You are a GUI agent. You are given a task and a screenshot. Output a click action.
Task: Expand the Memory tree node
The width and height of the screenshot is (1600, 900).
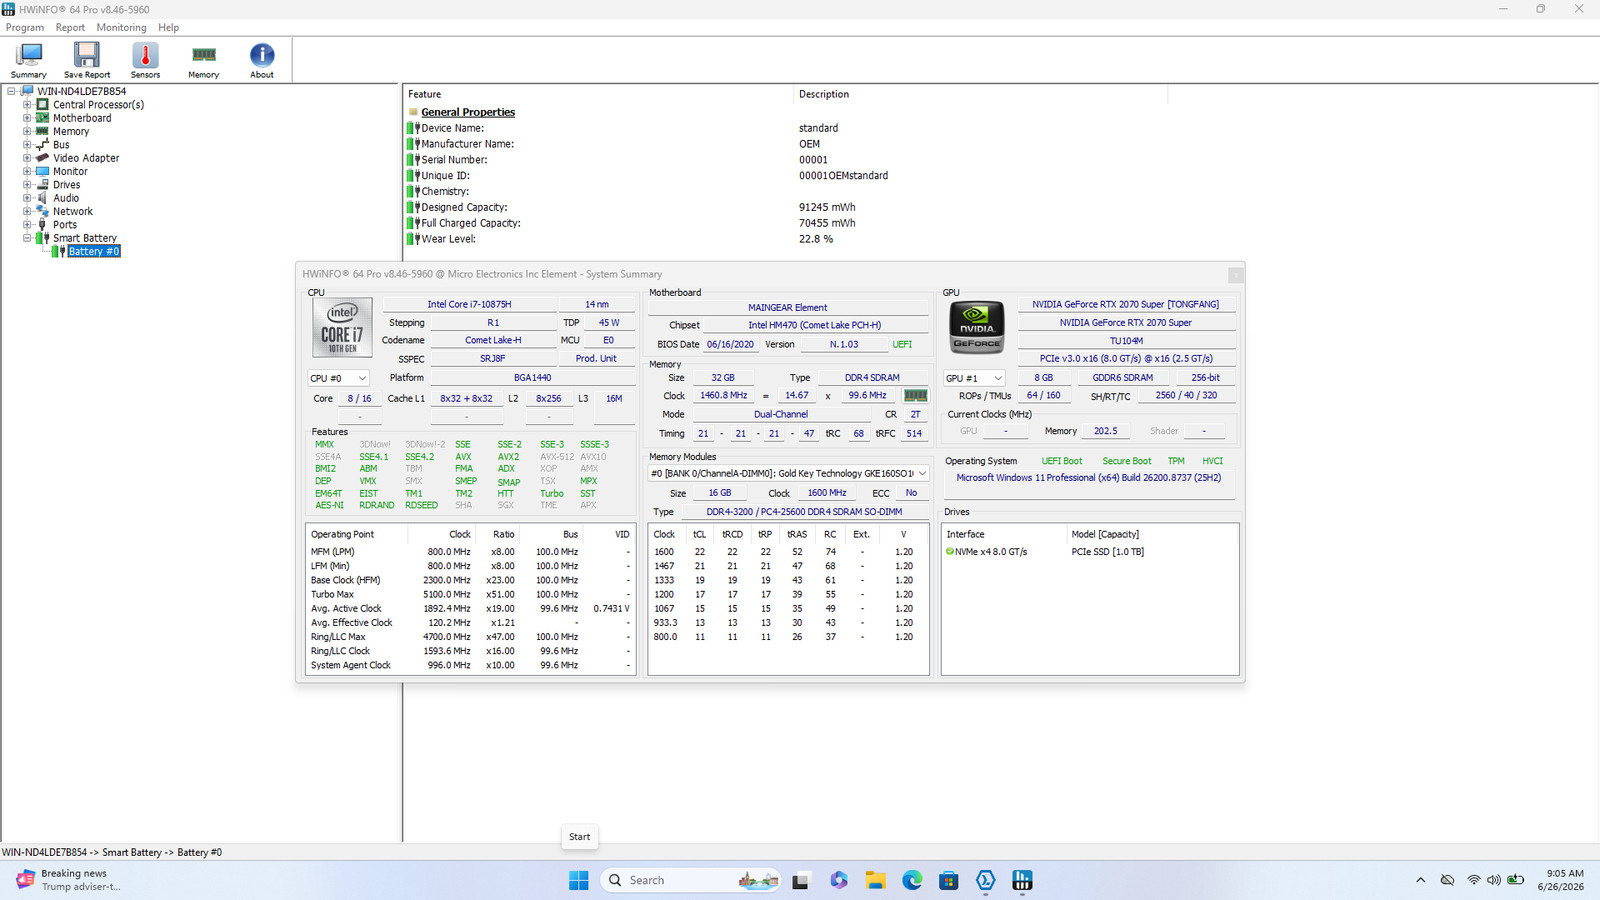(27, 131)
